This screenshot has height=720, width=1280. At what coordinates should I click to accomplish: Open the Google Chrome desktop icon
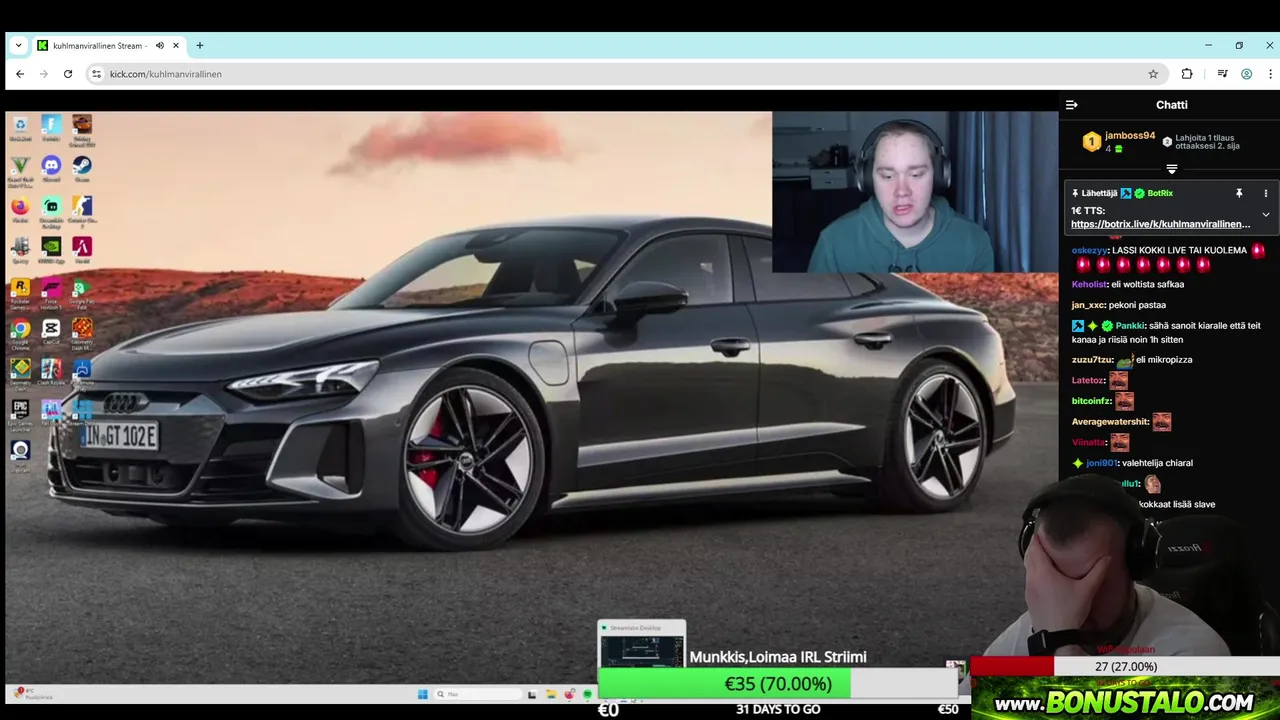[x=20, y=332]
